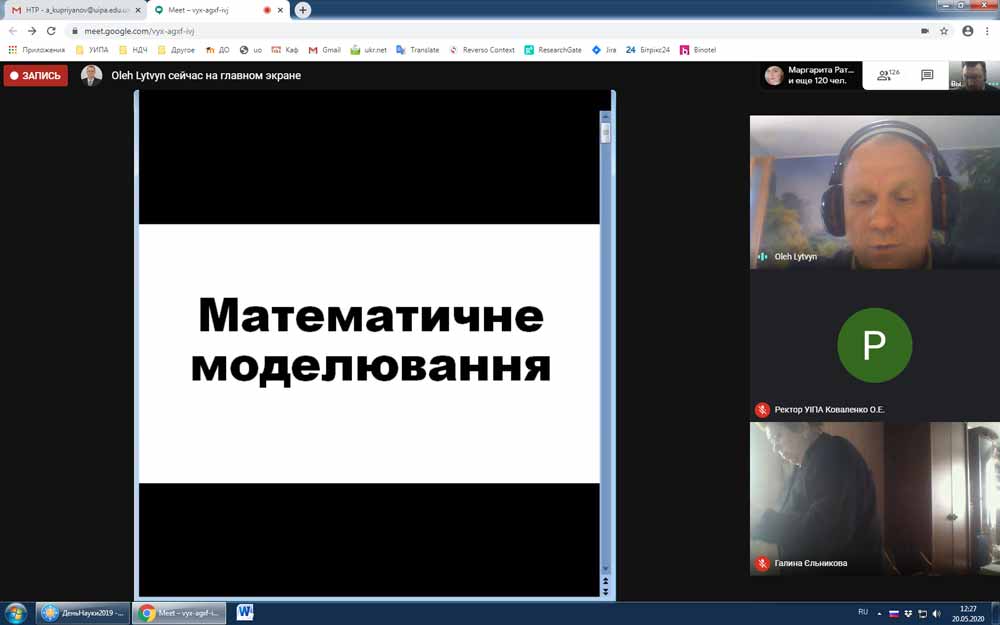The height and width of the screenshot is (625, 1000).
Task: Click the red ЗАПИСЬ recording indicator
Action: (x=36, y=76)
